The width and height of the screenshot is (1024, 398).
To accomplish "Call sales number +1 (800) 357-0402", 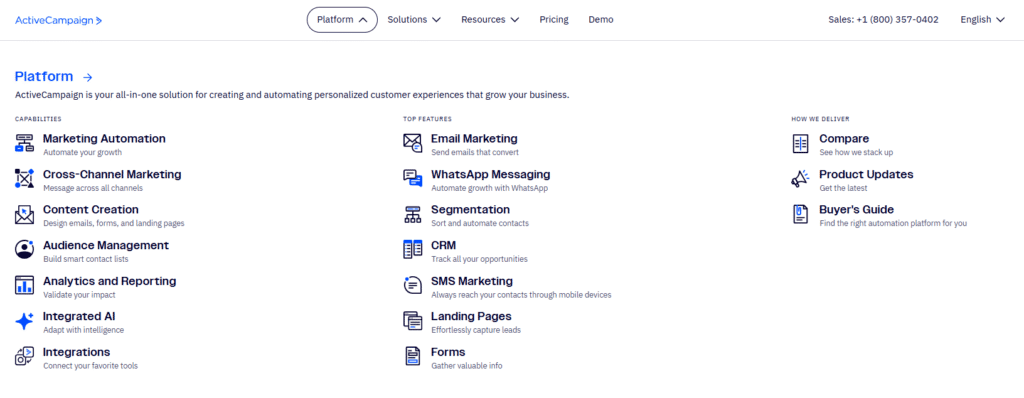I will (884, 20).
